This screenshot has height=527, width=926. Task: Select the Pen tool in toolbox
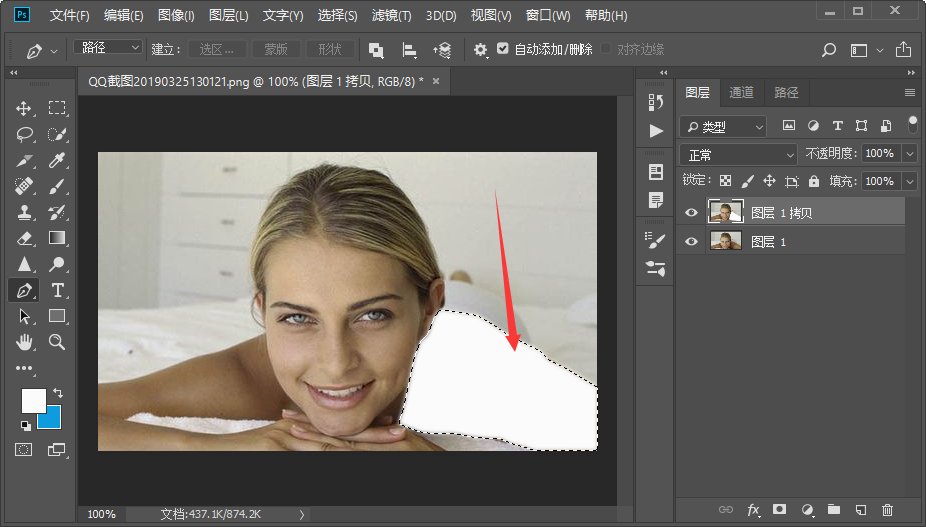coord(24,290)
